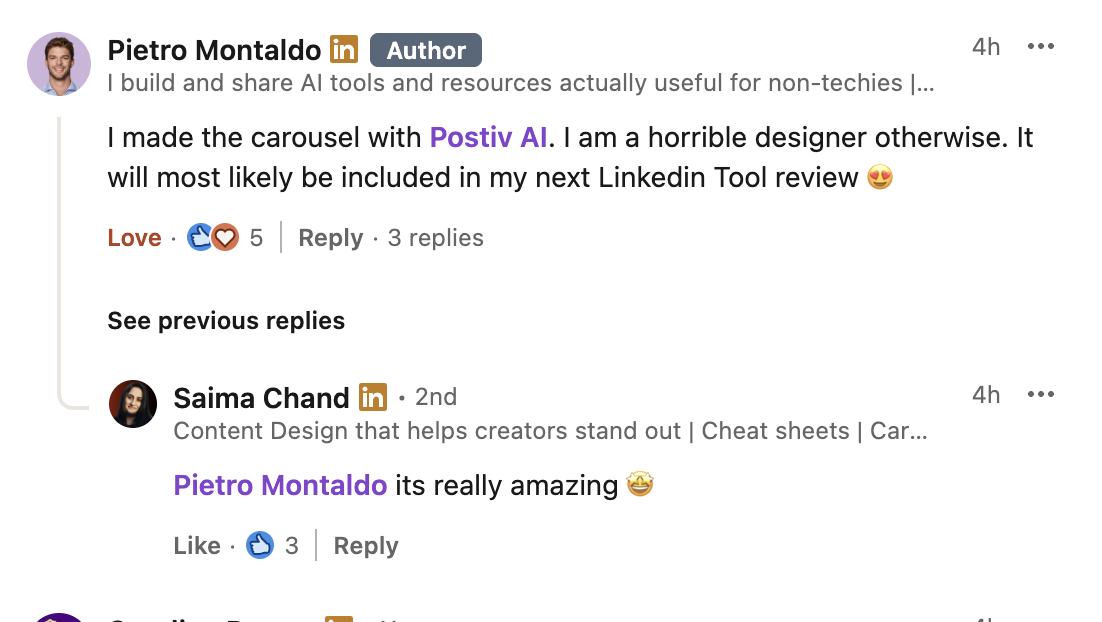Click the Postiv AI mention link
This screenshot has width=1102, height=622.
point(488,137)
